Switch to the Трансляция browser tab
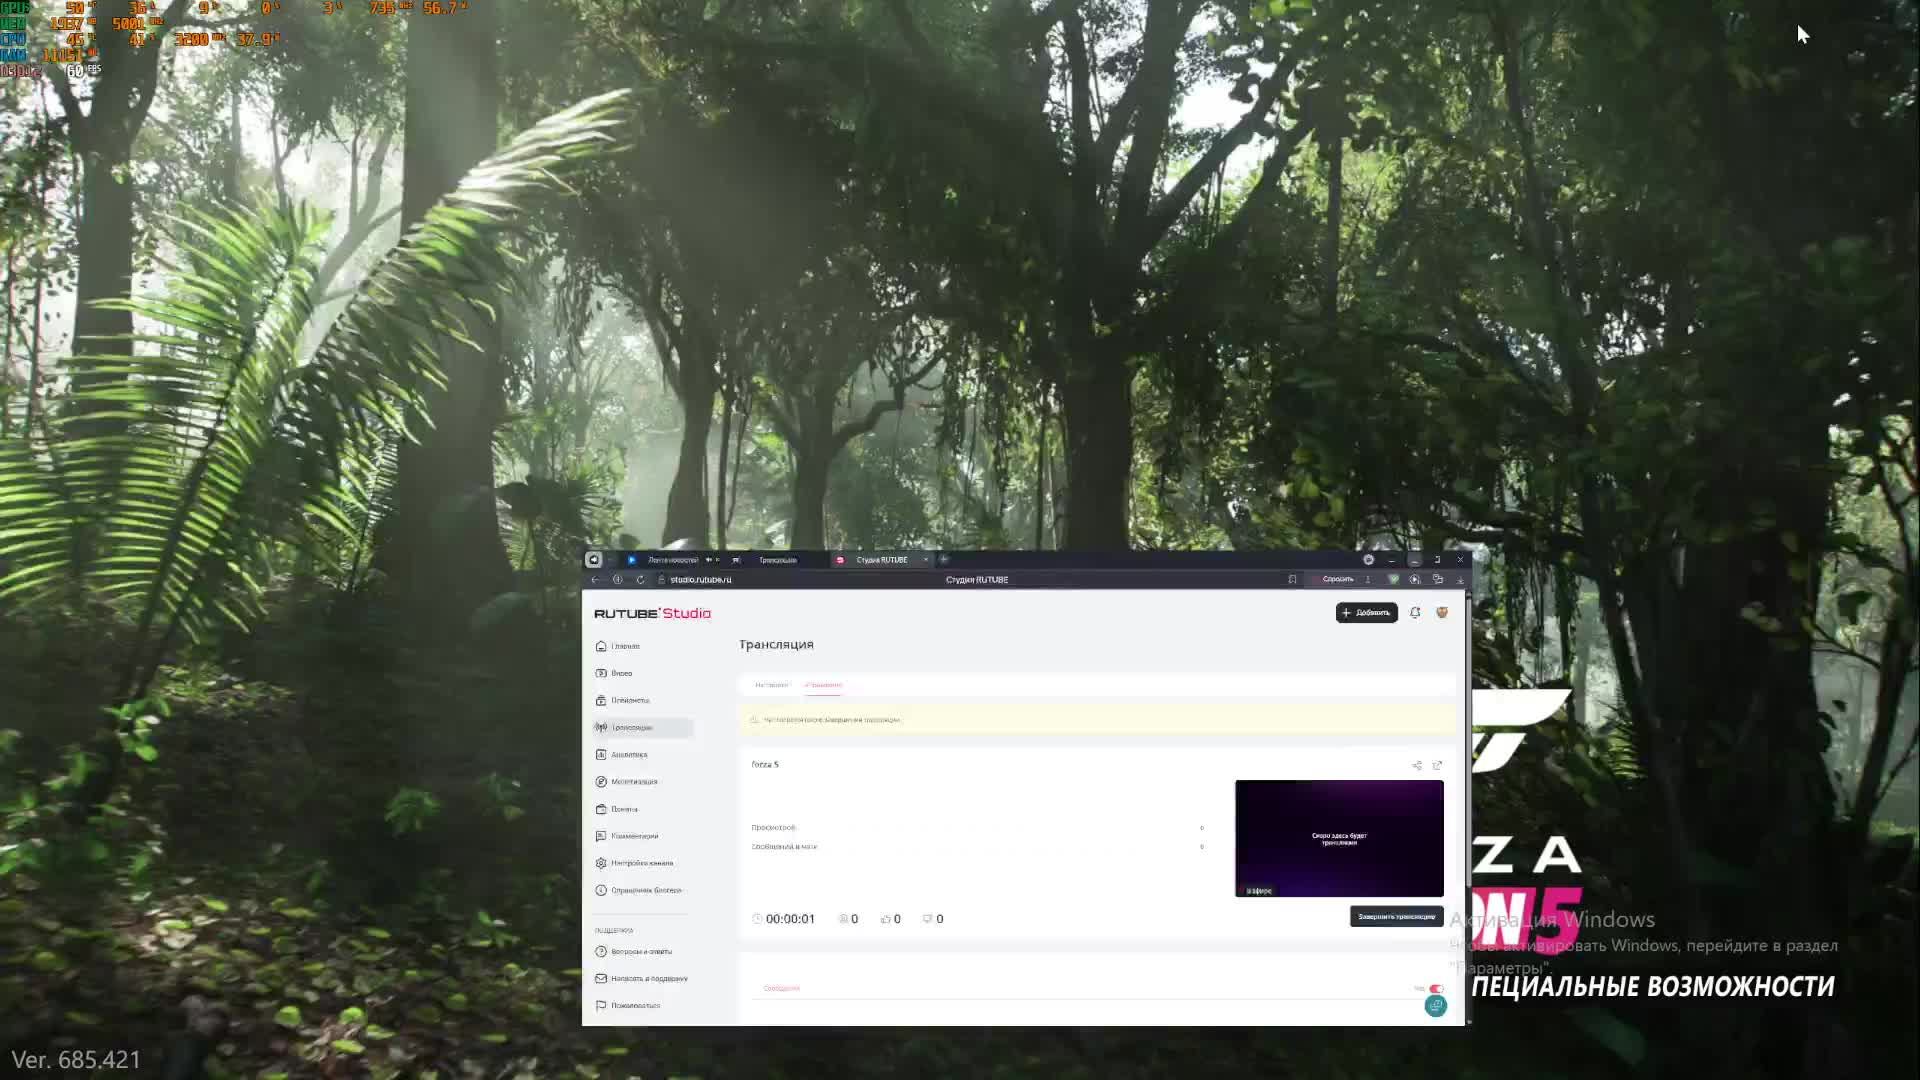The height and width of the screenshot is (1080, 1920). click(777, 560)
